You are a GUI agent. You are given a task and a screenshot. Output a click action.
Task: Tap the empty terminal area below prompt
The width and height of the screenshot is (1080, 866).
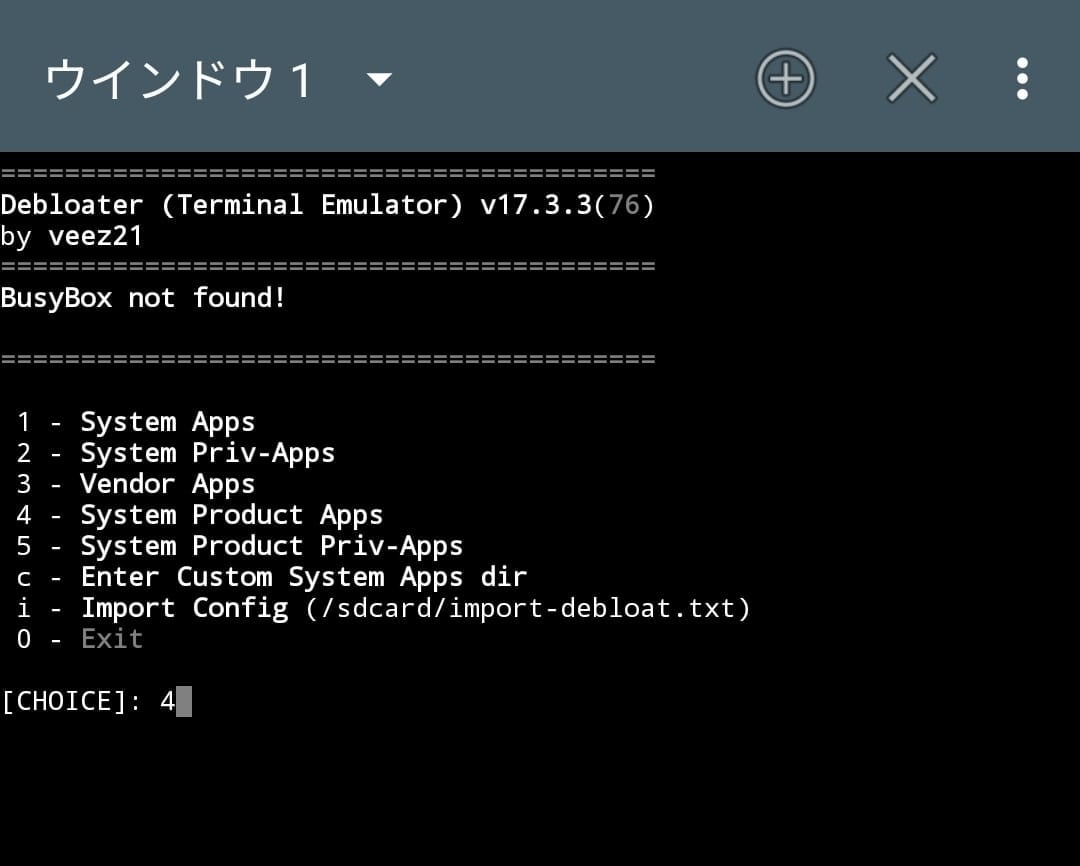point(540,790)
